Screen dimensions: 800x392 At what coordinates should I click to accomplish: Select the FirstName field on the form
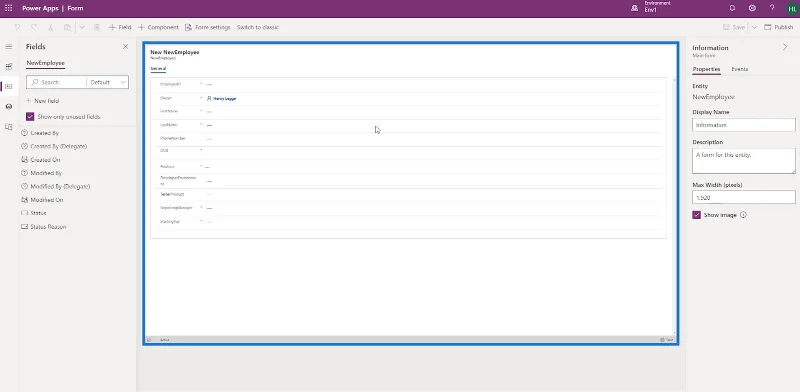coord(408,111)
